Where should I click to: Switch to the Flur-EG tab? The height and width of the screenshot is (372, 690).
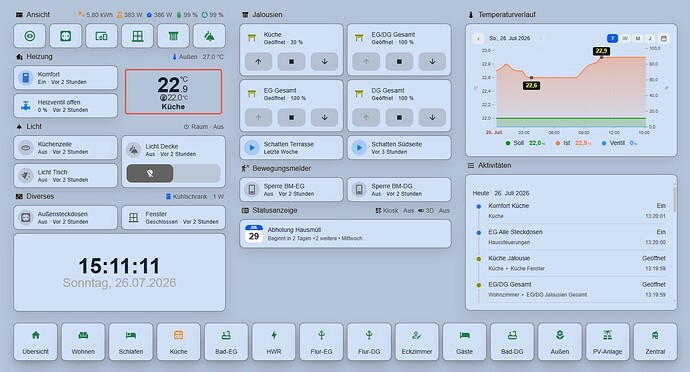coord(321,342)
